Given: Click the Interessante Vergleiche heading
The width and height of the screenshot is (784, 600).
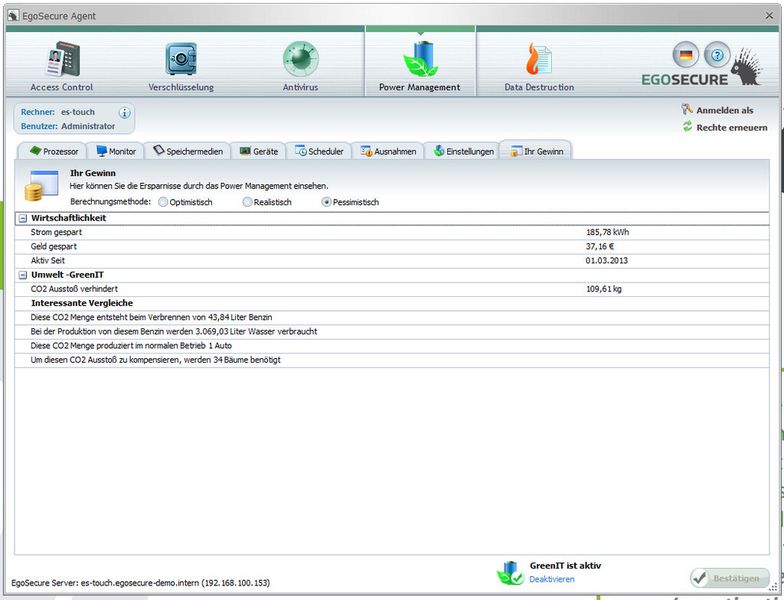Looking at the screenshot, I should pos(82,303).
